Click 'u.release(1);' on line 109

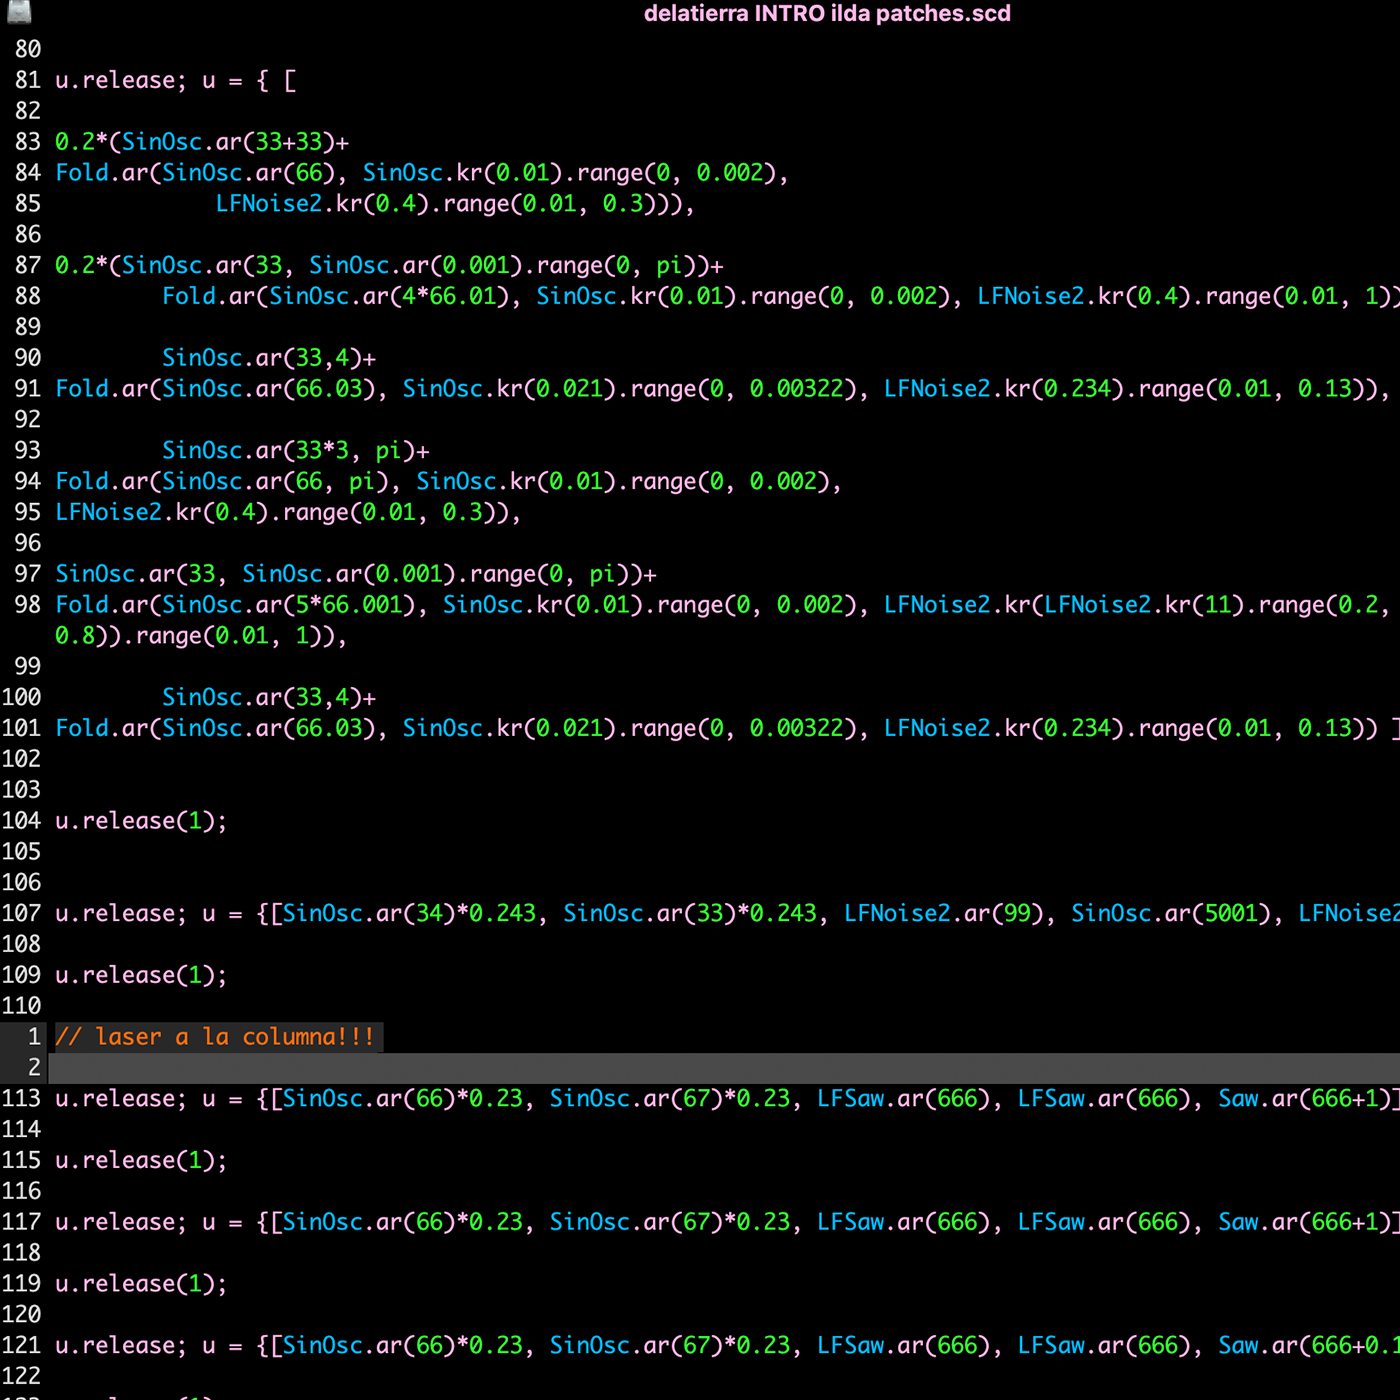coord(141,975)
